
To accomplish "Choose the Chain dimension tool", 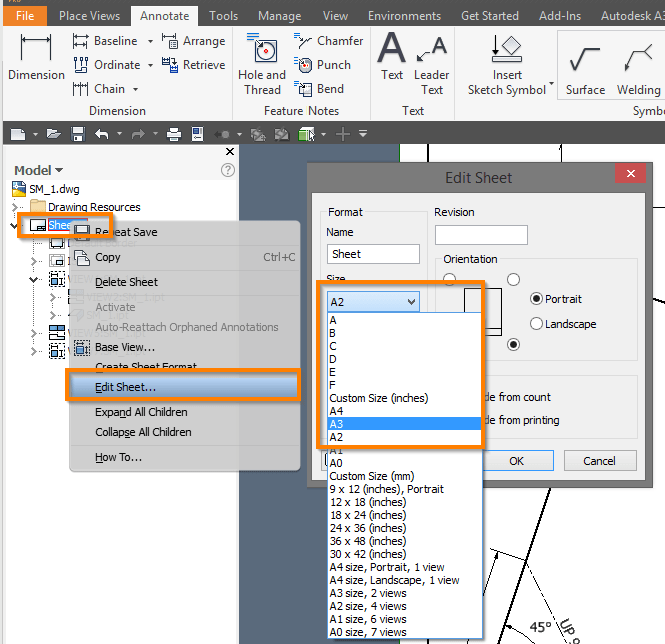I will point(98,89).
